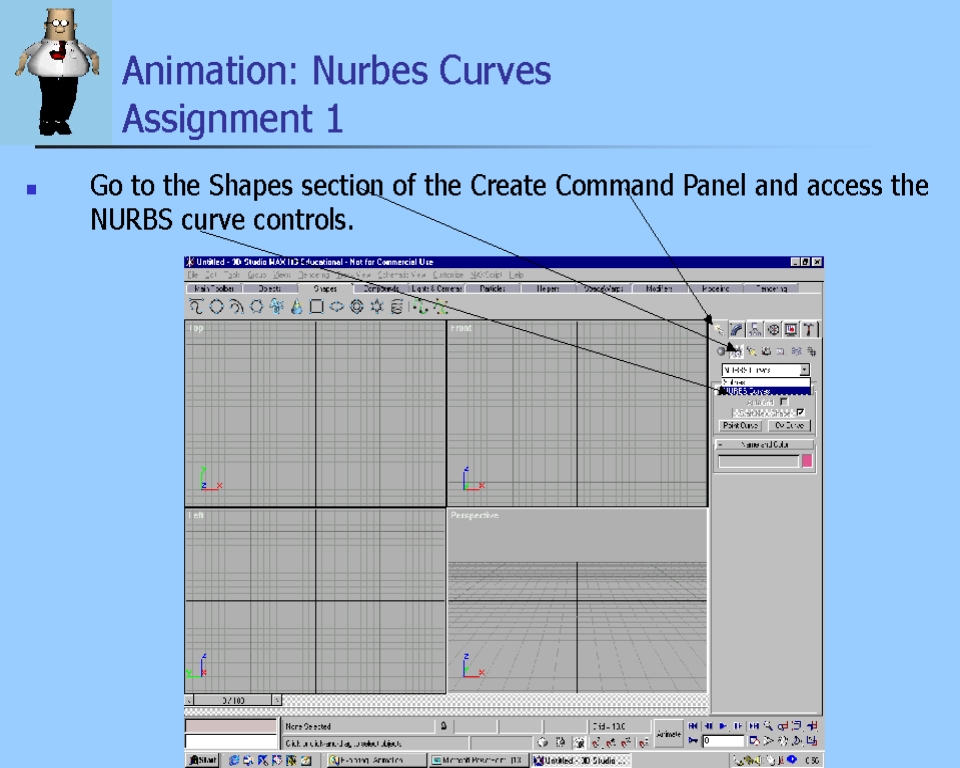The image size is (960, 768).
Task: Open the Hierarchy panel tab
Action: pyautogui.click(x=755, y=329)
